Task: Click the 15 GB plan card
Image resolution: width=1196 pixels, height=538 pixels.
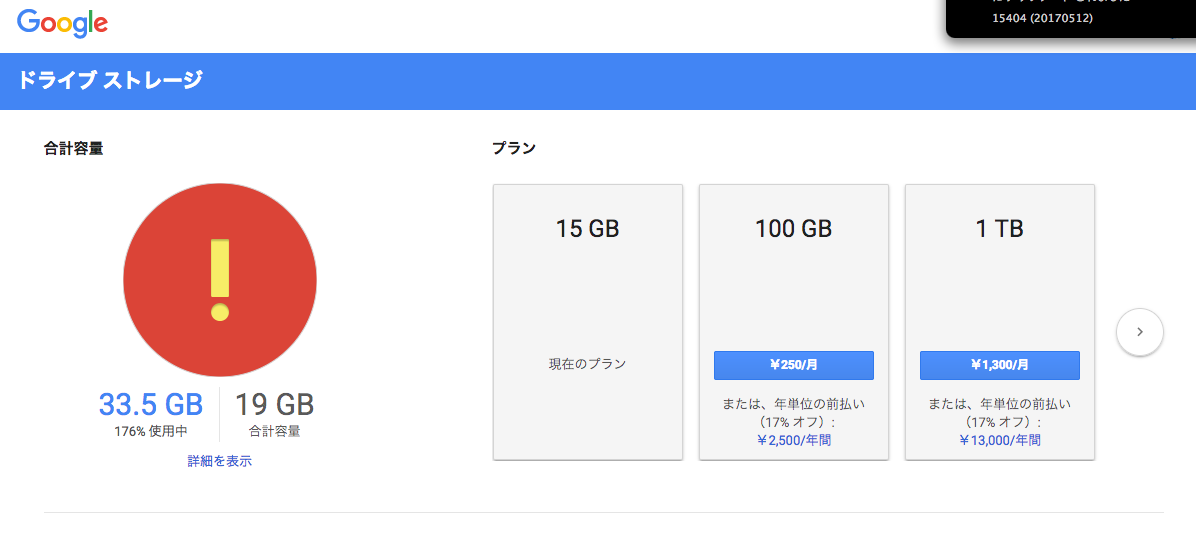Action: click(x=587, y=300)
